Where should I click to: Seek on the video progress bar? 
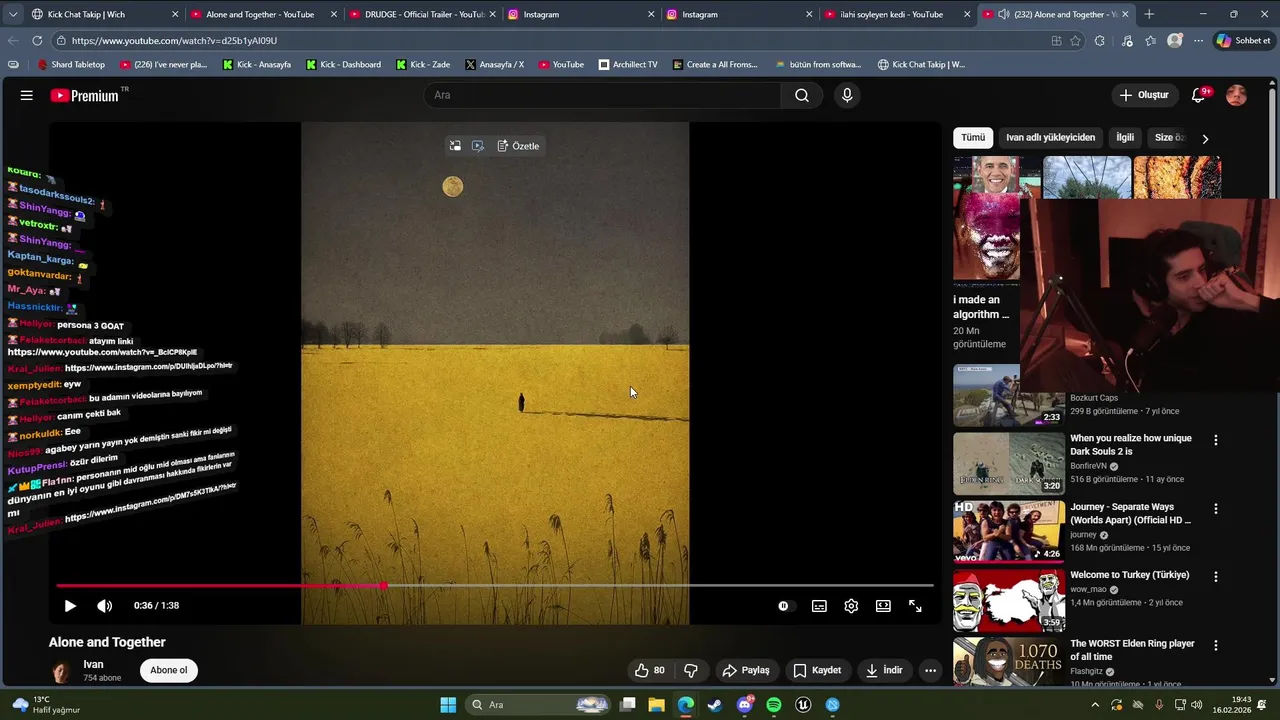pos(494,586)
